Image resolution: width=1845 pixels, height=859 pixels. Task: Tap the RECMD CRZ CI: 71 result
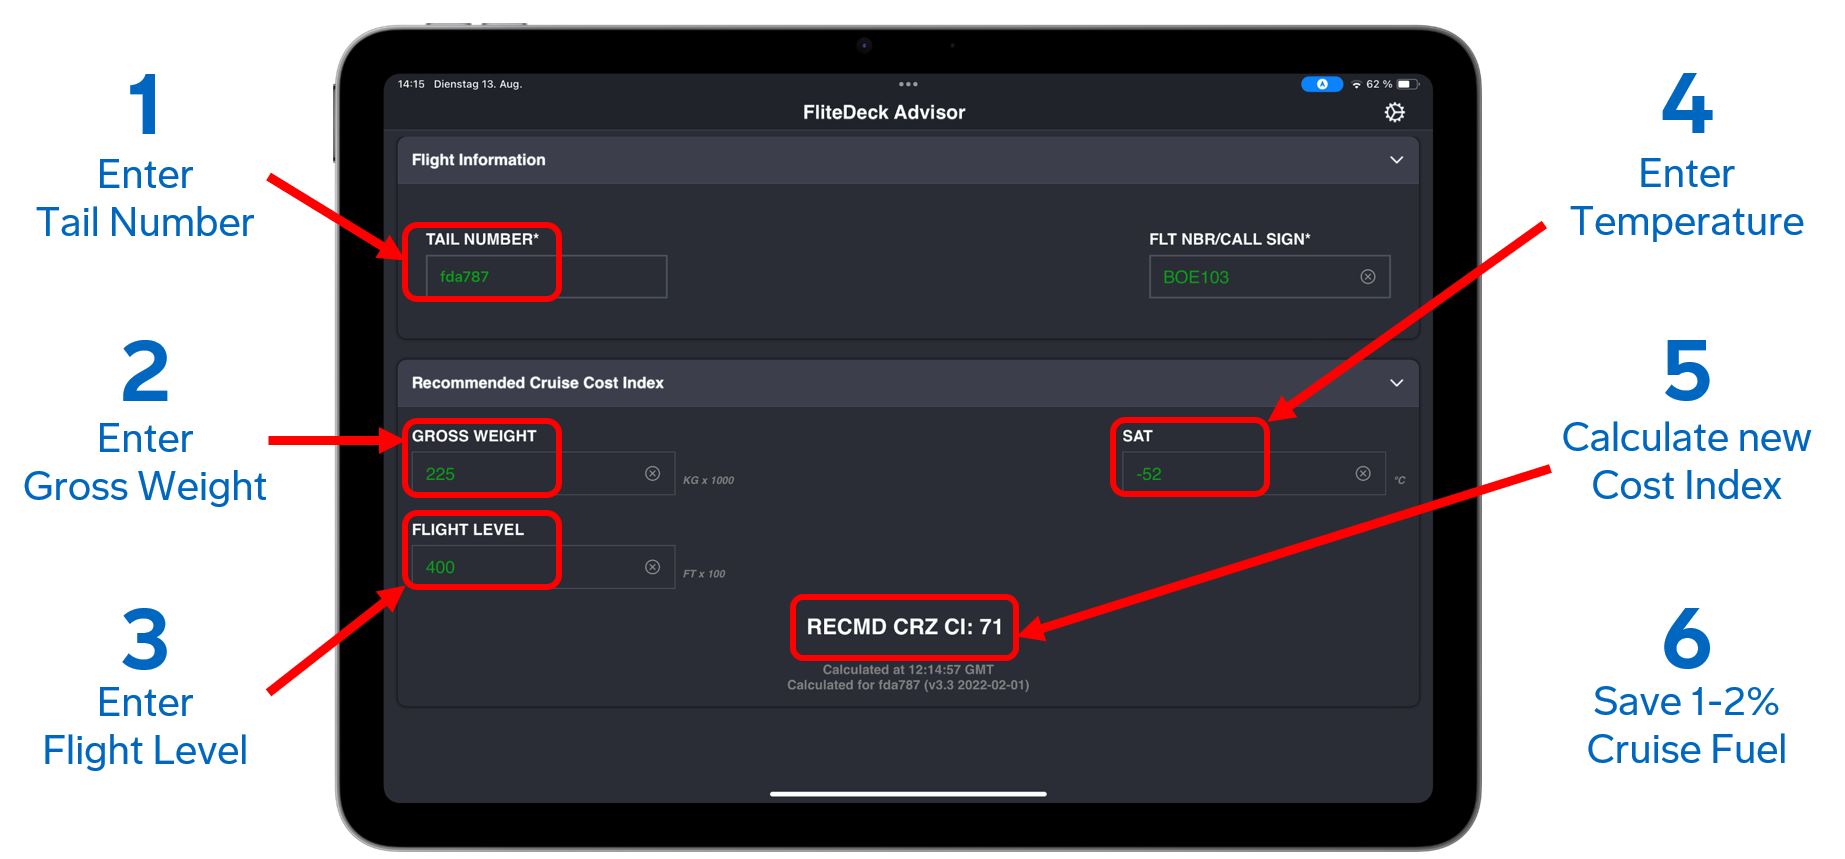pos(904,627)
